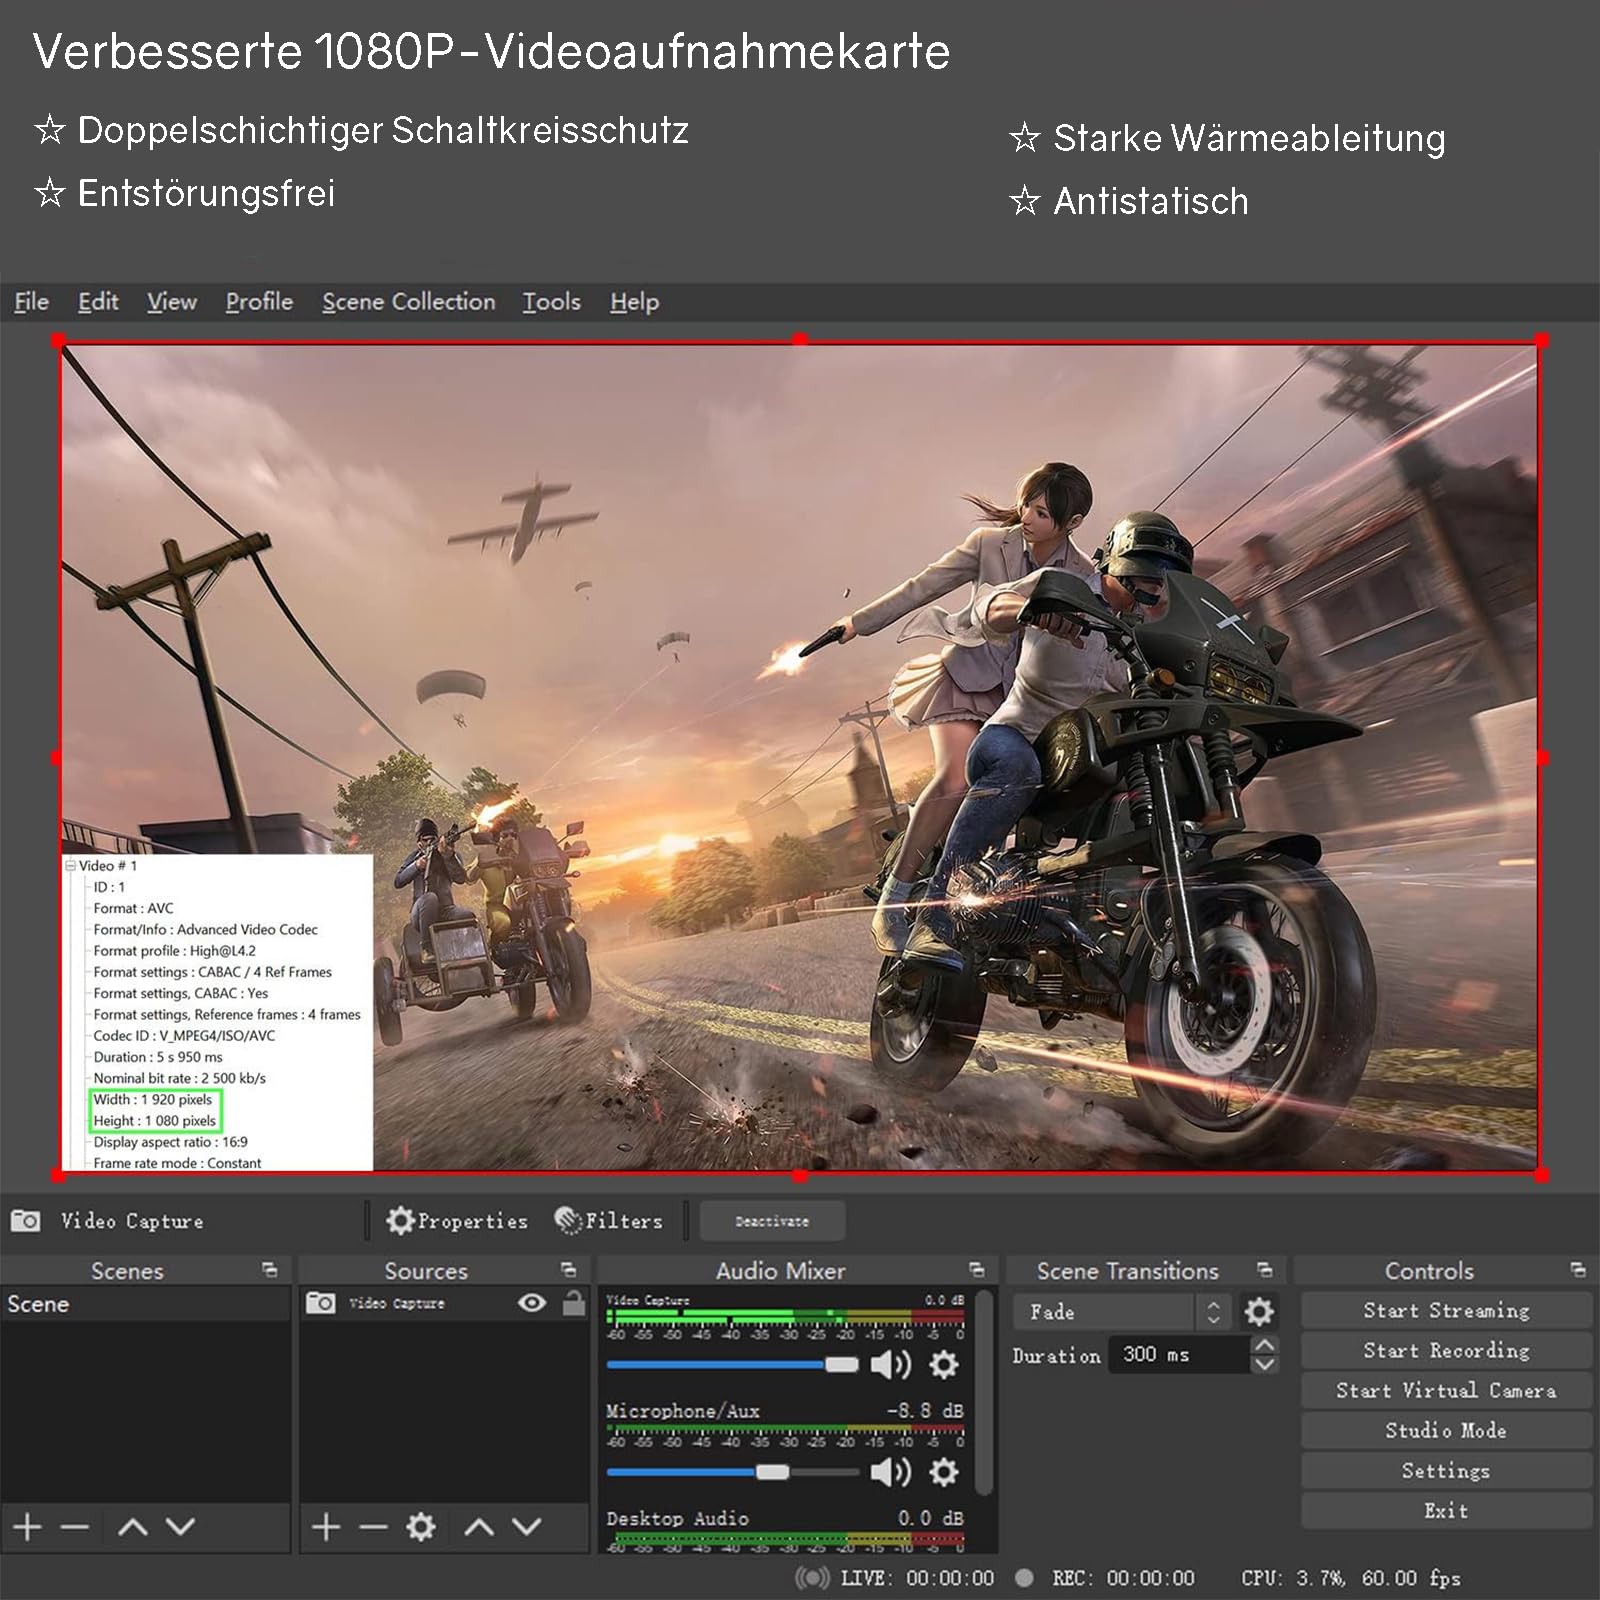
Task: Click the Format : AVC row
Action: point(133,908)
